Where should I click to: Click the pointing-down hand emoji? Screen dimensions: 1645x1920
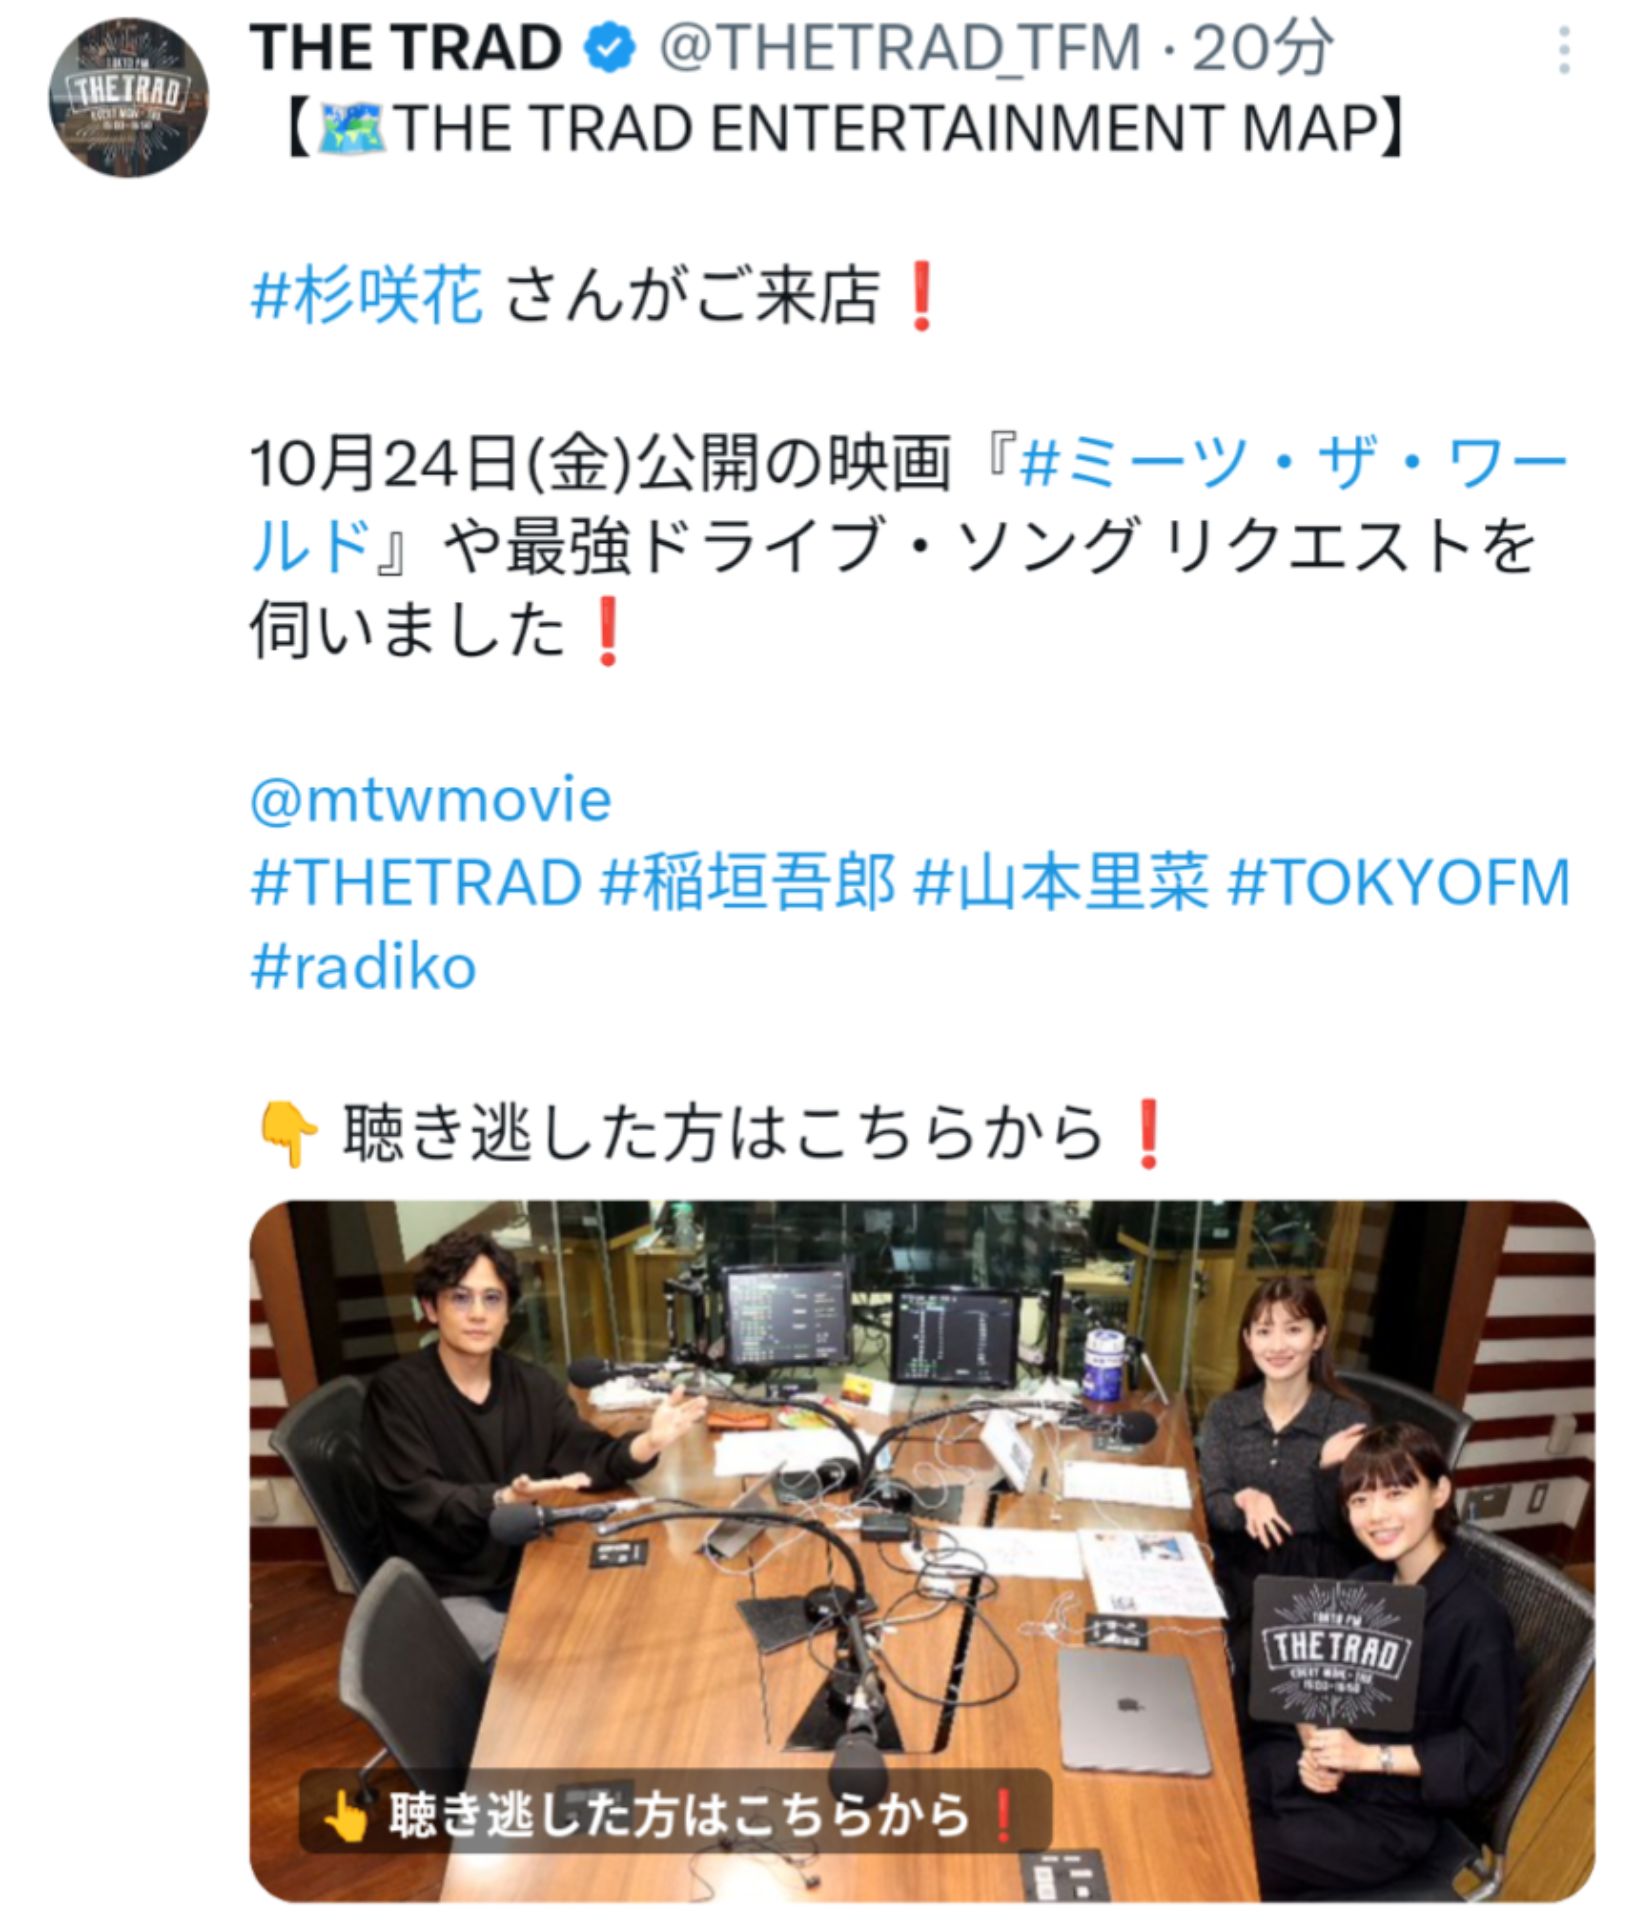[x=287, y=1135]
